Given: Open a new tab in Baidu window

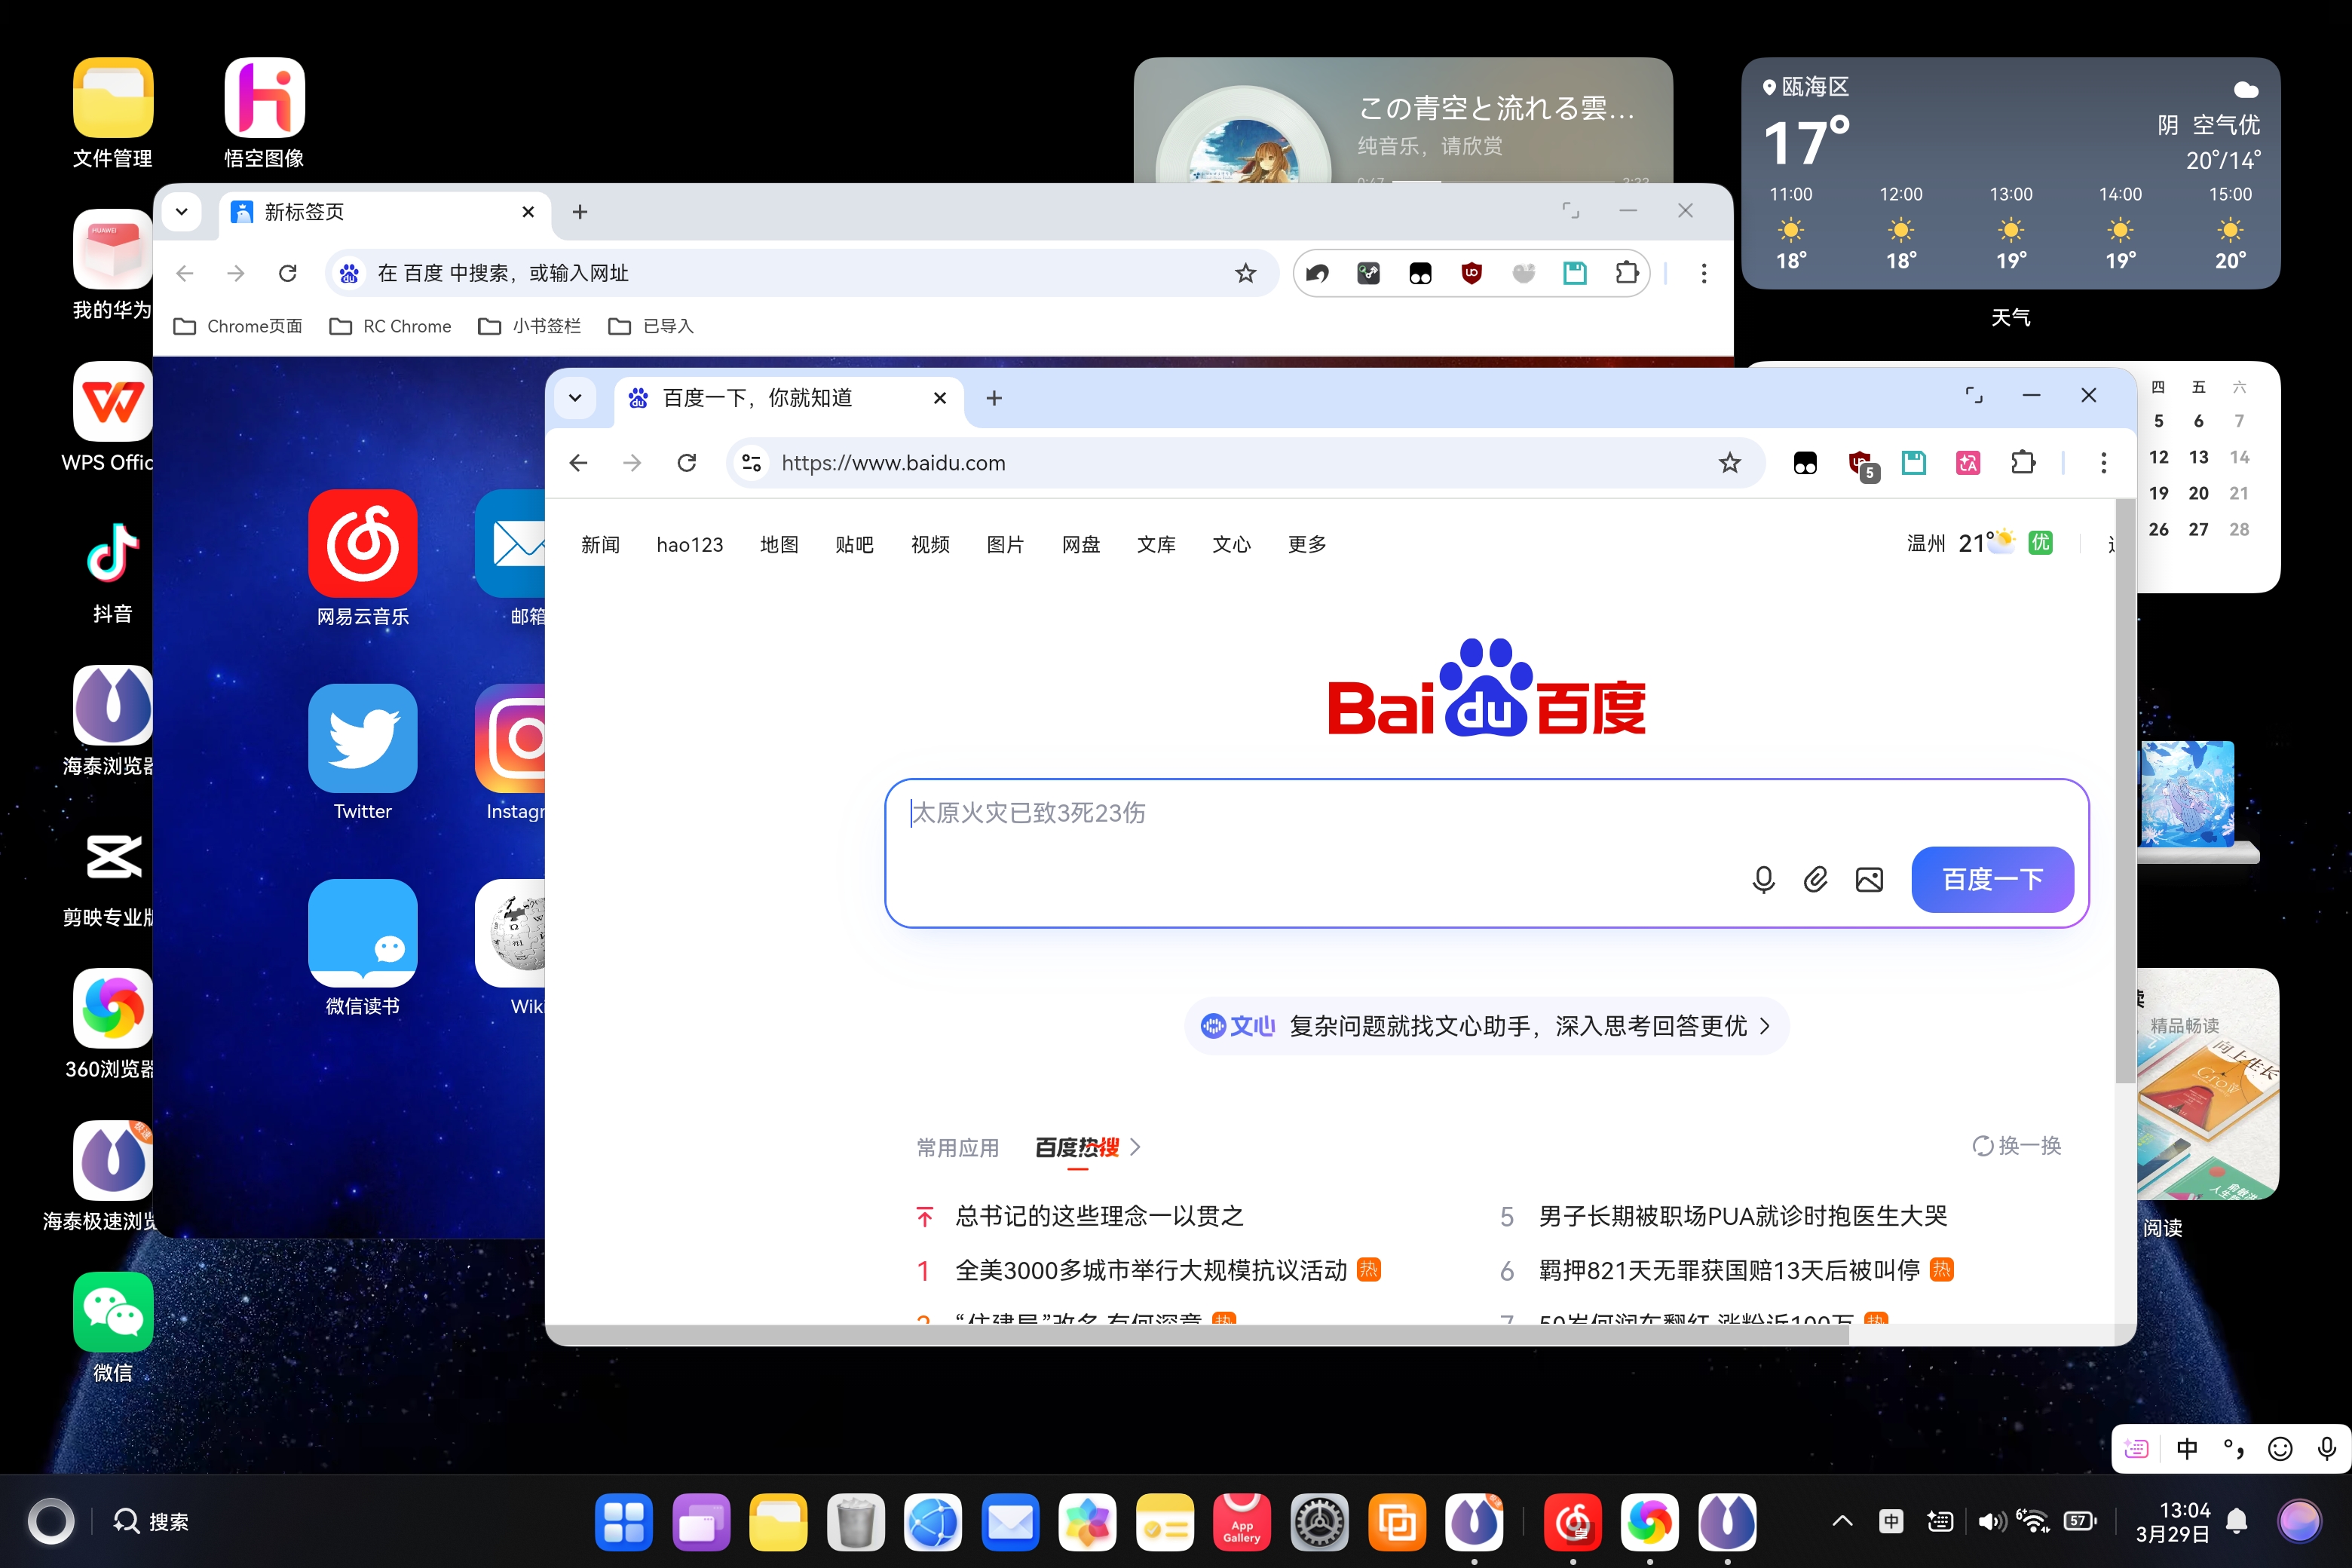Looking at the screenshot, I should tap(994, 398).
